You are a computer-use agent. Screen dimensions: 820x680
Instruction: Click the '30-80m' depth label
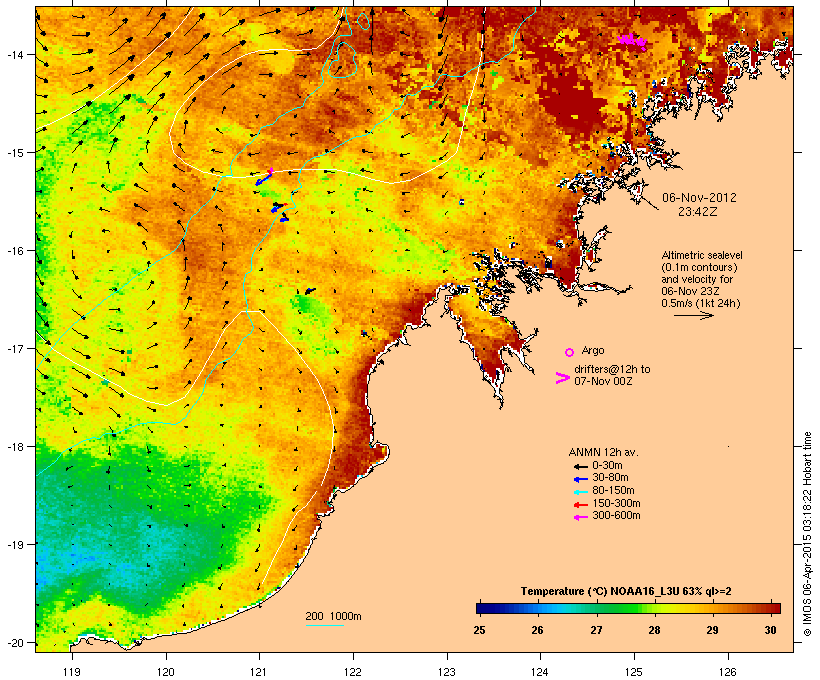(x=610, y=478)
